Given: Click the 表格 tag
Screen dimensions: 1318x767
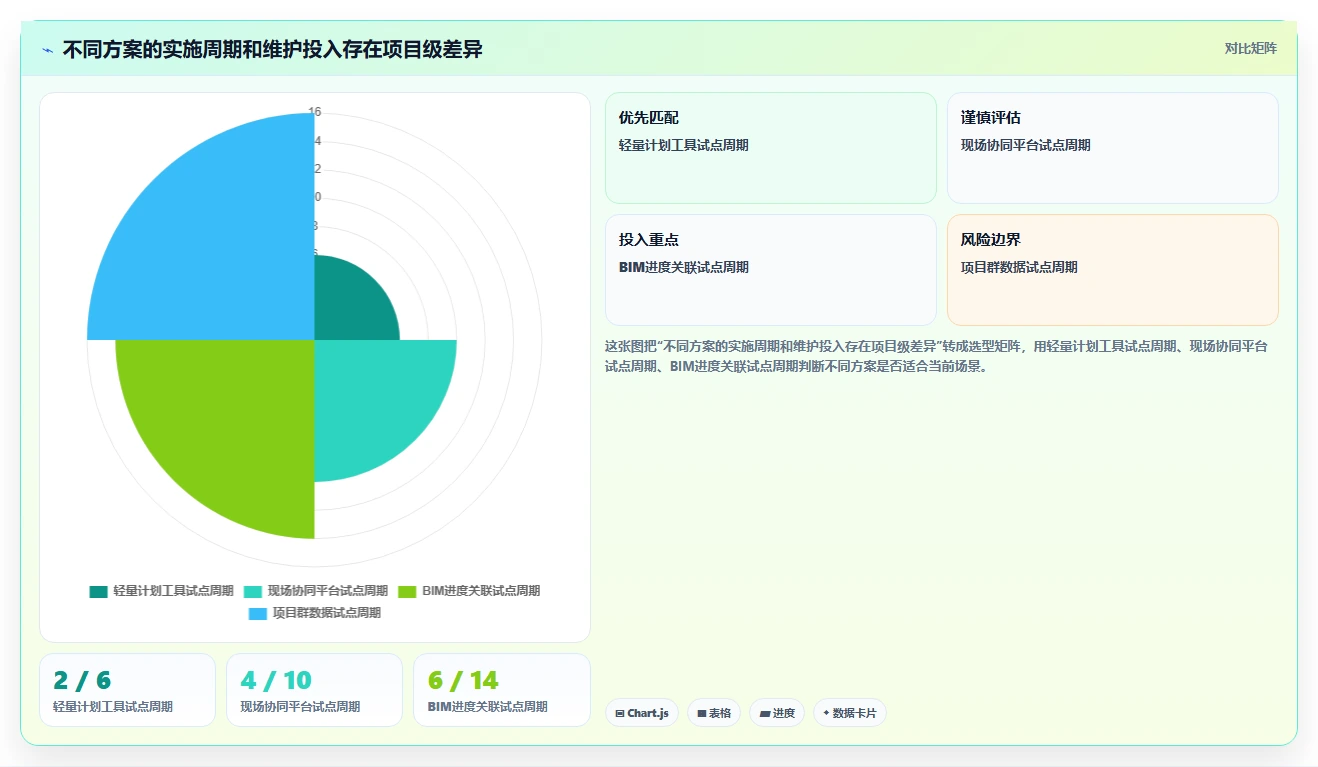Looking at the screenshot, I should 714,713.
